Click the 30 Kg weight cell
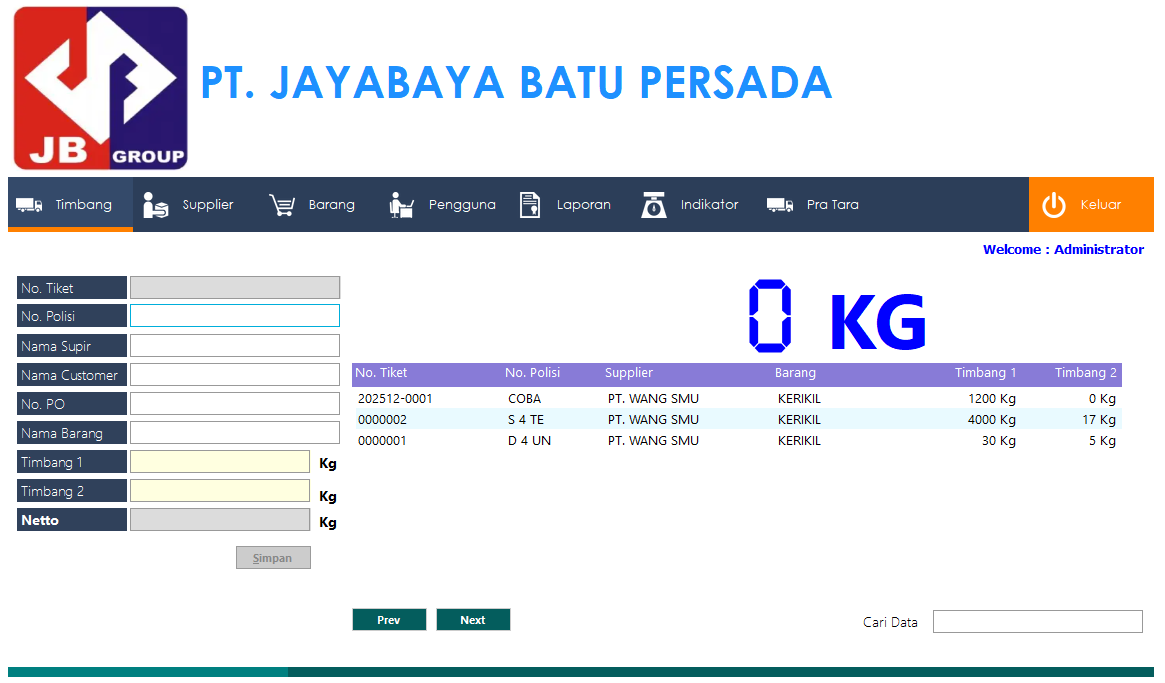Viewport: 1165px width, 683px height. coord(999,441)
